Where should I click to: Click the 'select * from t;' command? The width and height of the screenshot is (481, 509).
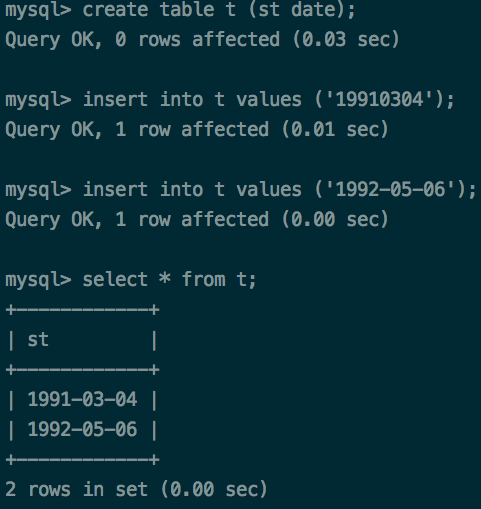pyautogui.click(x=169, y=280)
